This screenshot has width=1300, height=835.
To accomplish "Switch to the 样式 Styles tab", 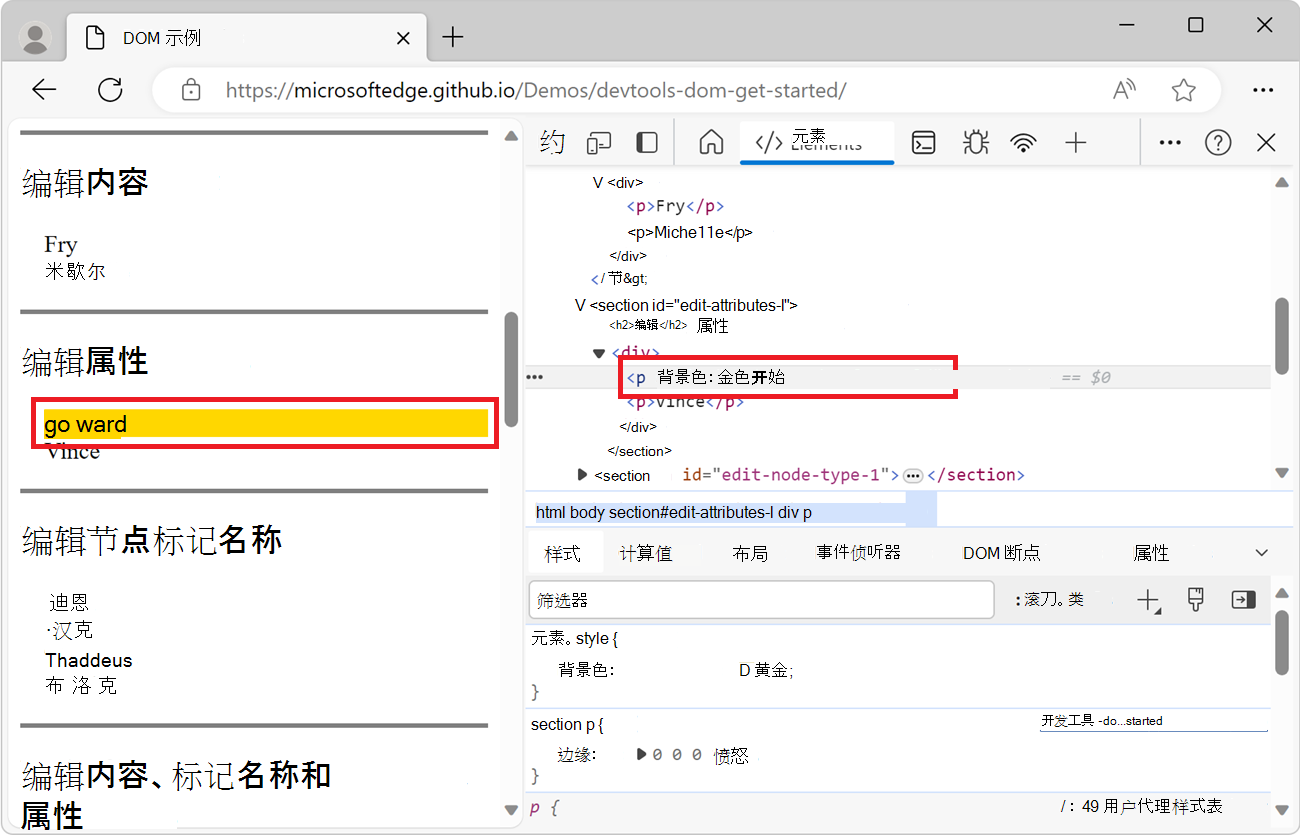I will click(563, 553).
